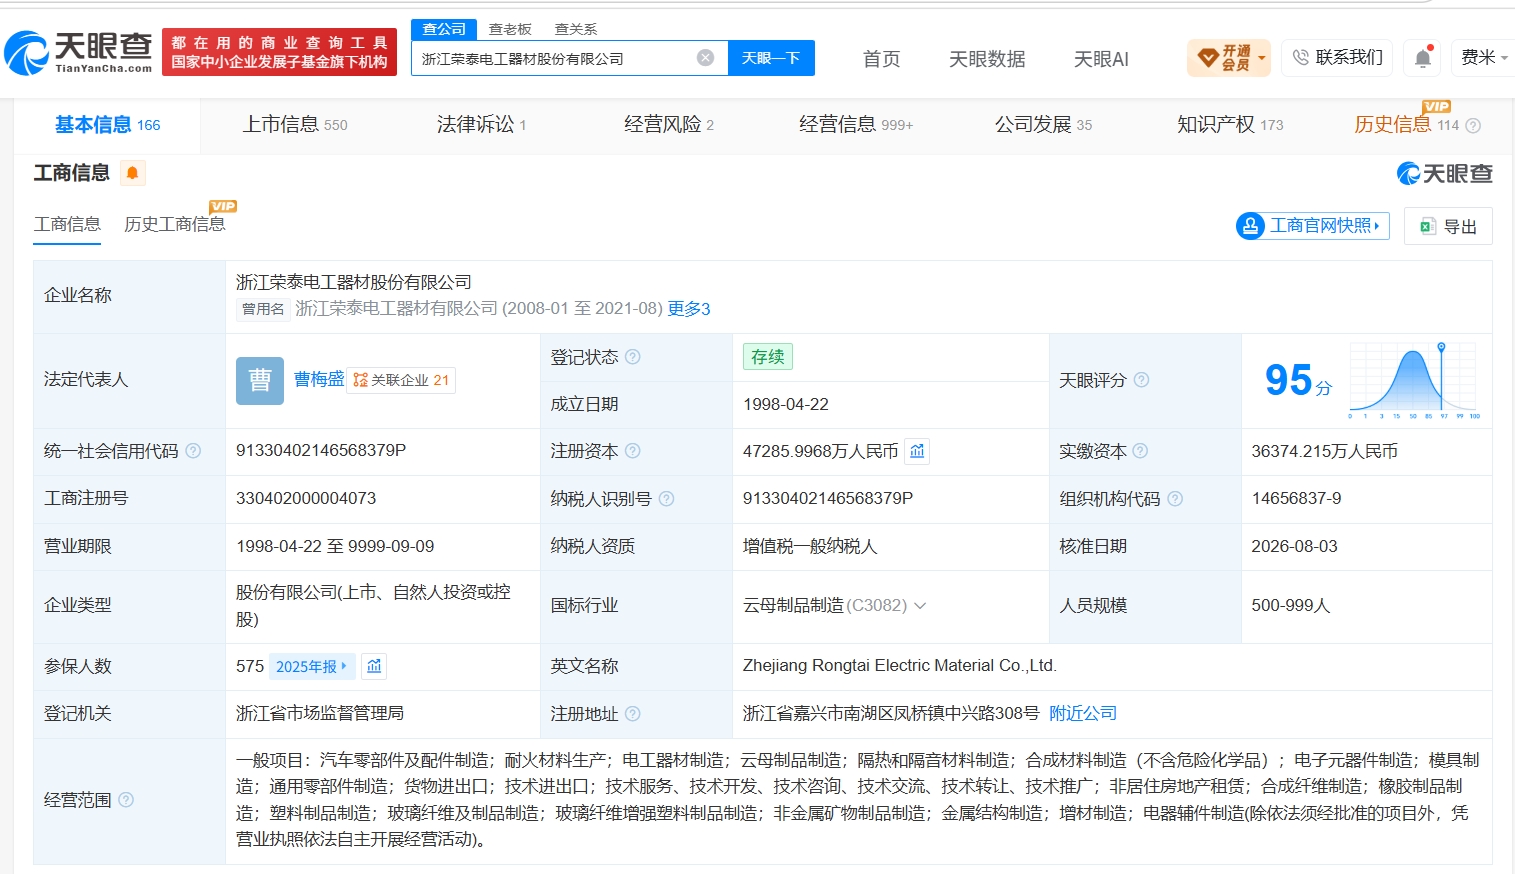
Task: Open the 附近公司 link
Action: (x=1083, y=713)
